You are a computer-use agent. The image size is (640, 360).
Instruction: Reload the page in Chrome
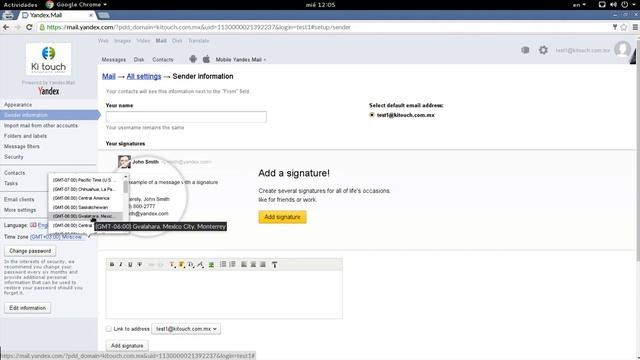coord(29,27)
